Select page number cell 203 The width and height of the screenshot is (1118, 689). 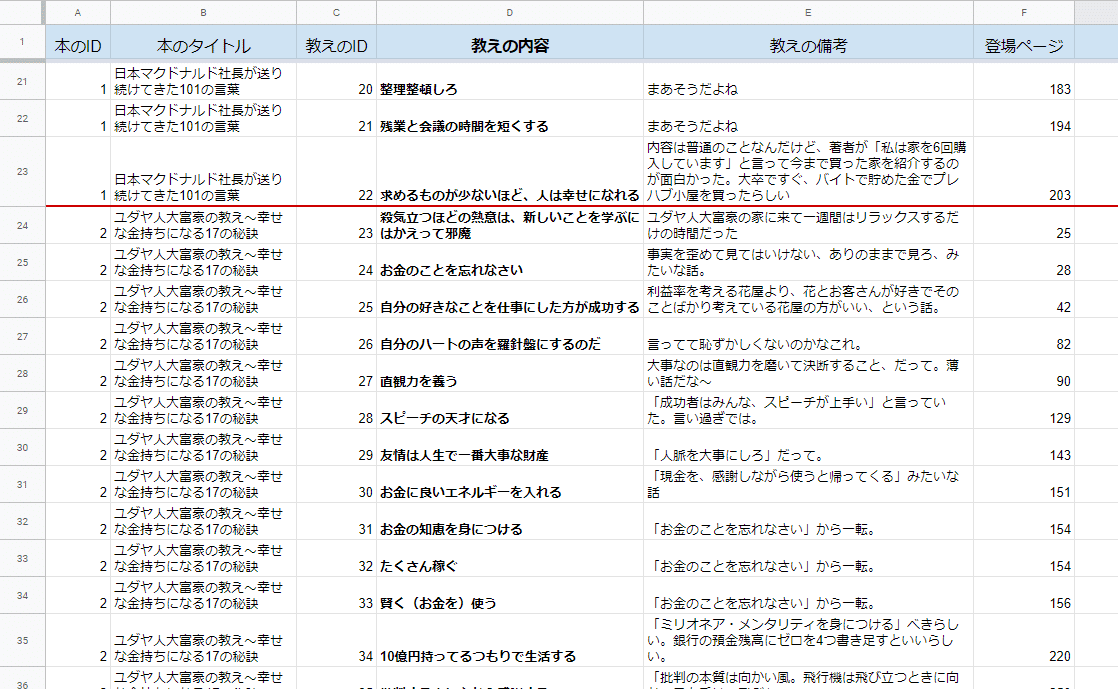pyautogui.click(x=1024, y=171)
